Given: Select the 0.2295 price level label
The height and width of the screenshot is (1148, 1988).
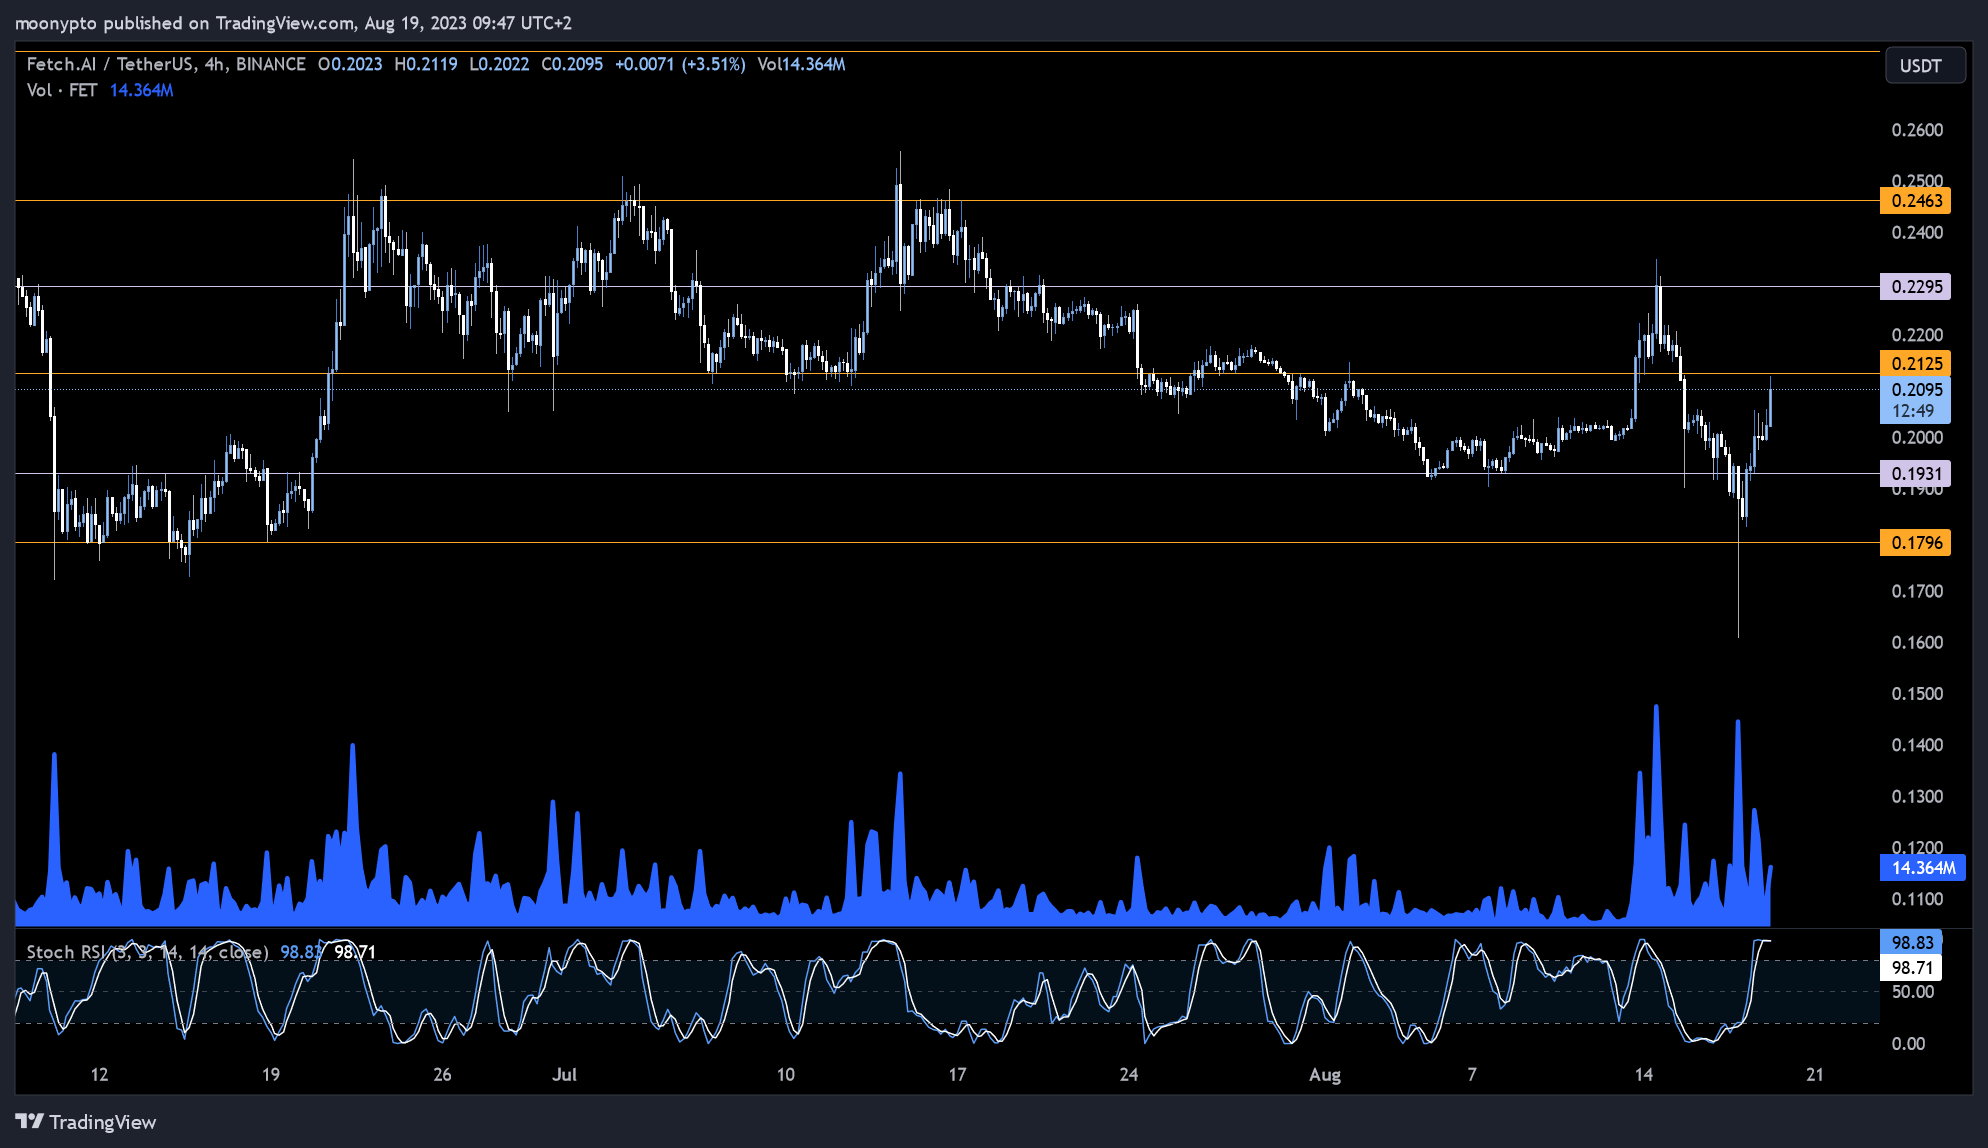Looking at the screenshot, I should [1916, 287].
